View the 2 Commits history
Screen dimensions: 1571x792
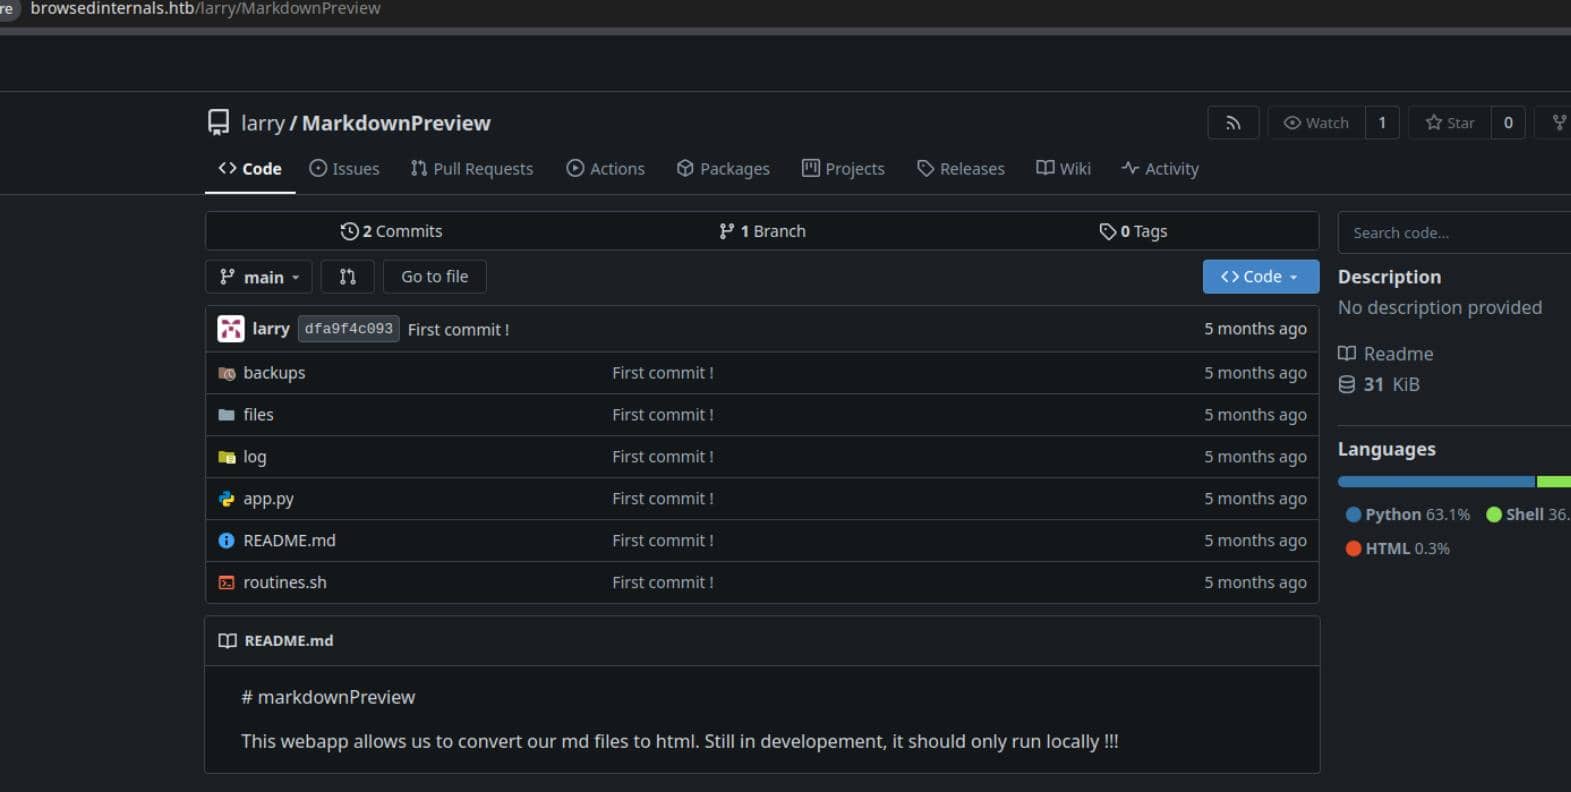(391, 231)
